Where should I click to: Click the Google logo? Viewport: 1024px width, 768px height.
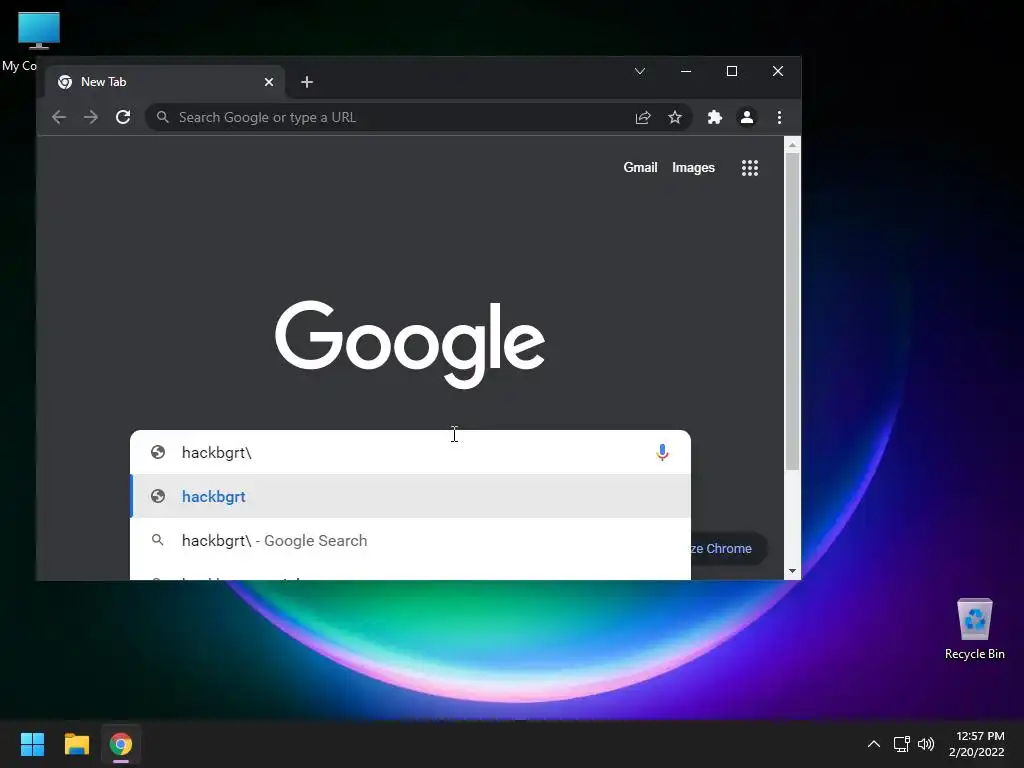coord(410,344)
